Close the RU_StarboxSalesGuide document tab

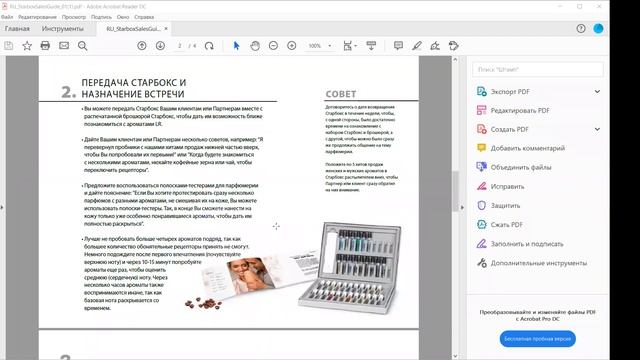point(166,29)
